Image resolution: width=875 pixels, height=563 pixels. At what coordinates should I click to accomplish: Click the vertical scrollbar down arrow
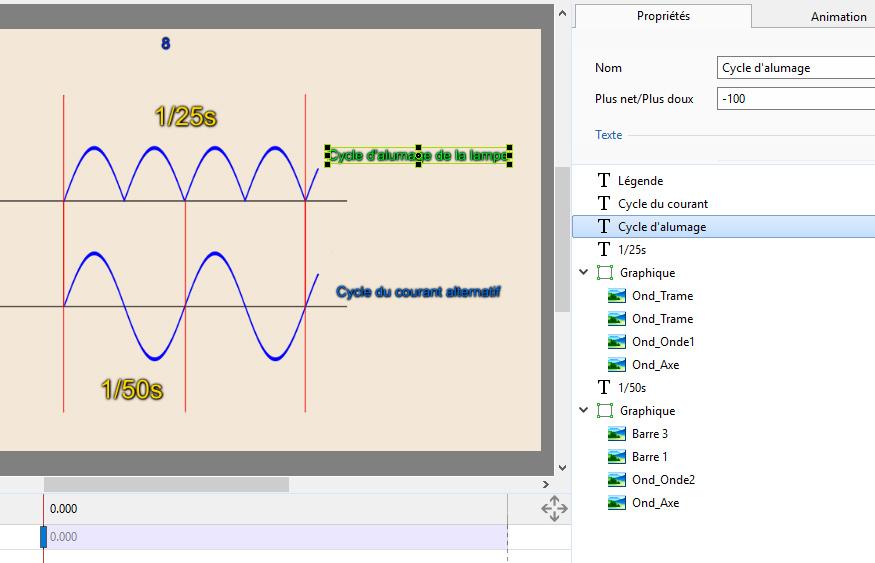coord(562,468)
